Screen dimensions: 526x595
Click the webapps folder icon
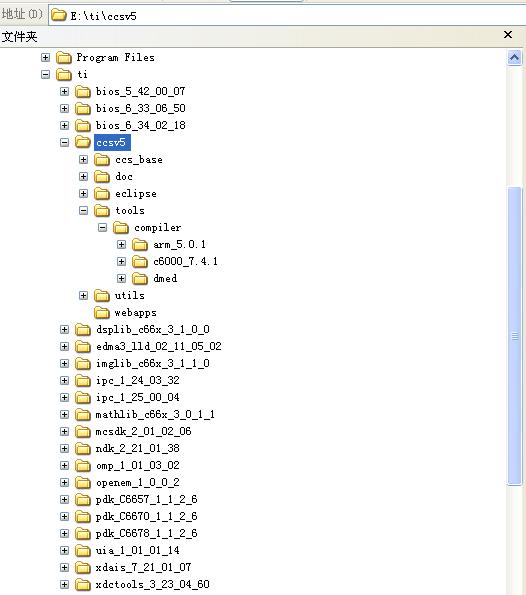[x=102, y=313]
